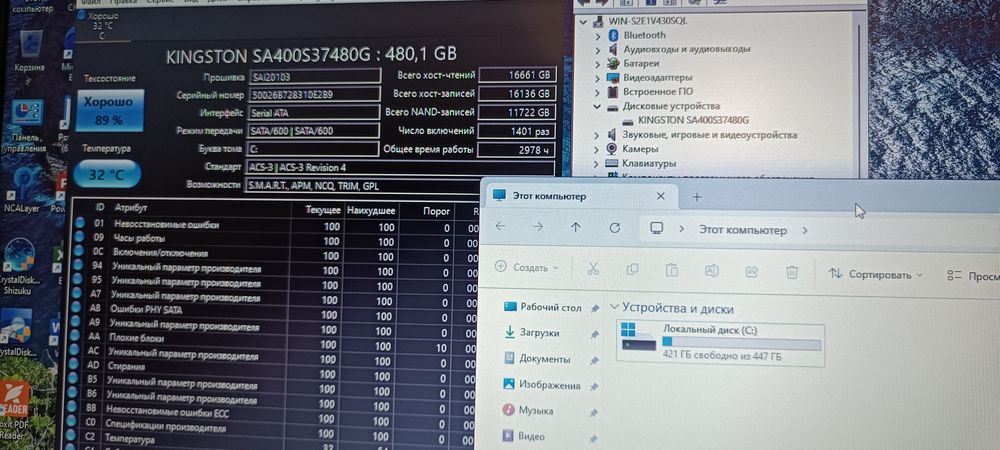Click the Rename icon in Explorer toolbar
Screen dimensions: 1000x450
point(712,271)
